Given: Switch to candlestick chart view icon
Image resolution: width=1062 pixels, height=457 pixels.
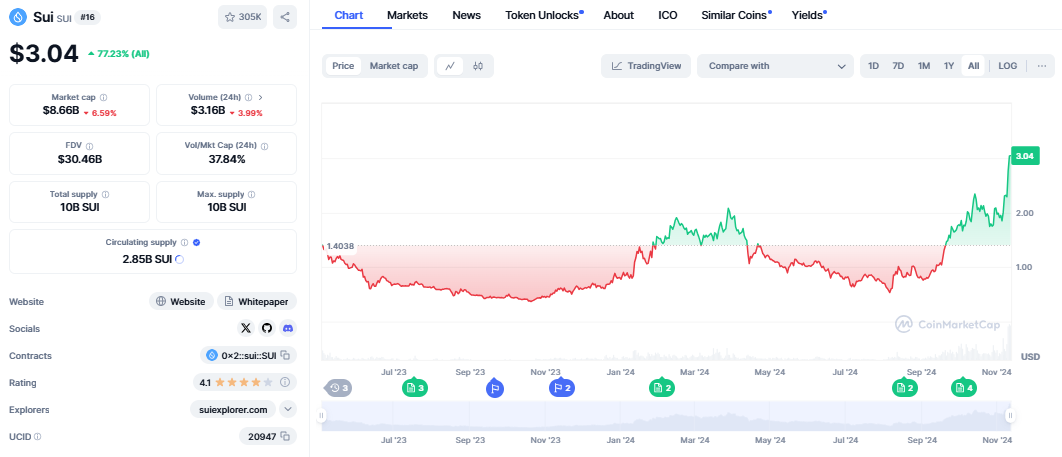Looking at the screenshot, I should (x=478, y=66).
